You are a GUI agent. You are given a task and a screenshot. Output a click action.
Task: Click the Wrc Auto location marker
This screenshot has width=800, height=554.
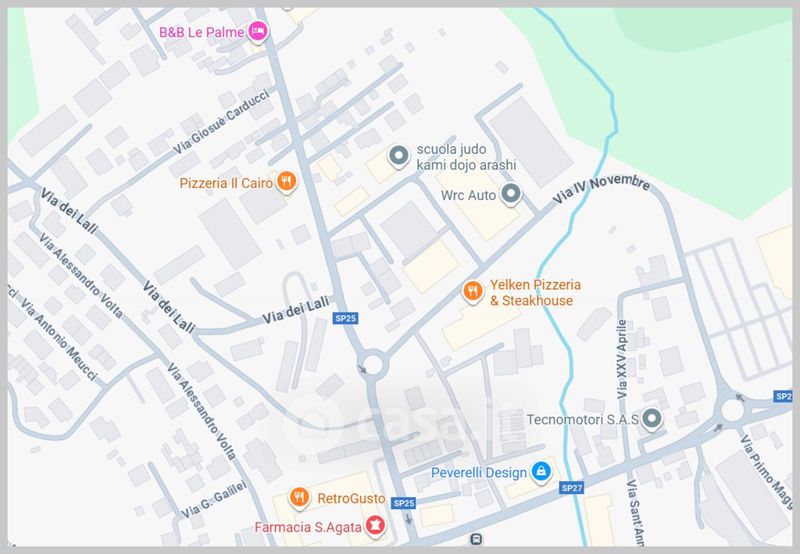(x=511, y=194)
